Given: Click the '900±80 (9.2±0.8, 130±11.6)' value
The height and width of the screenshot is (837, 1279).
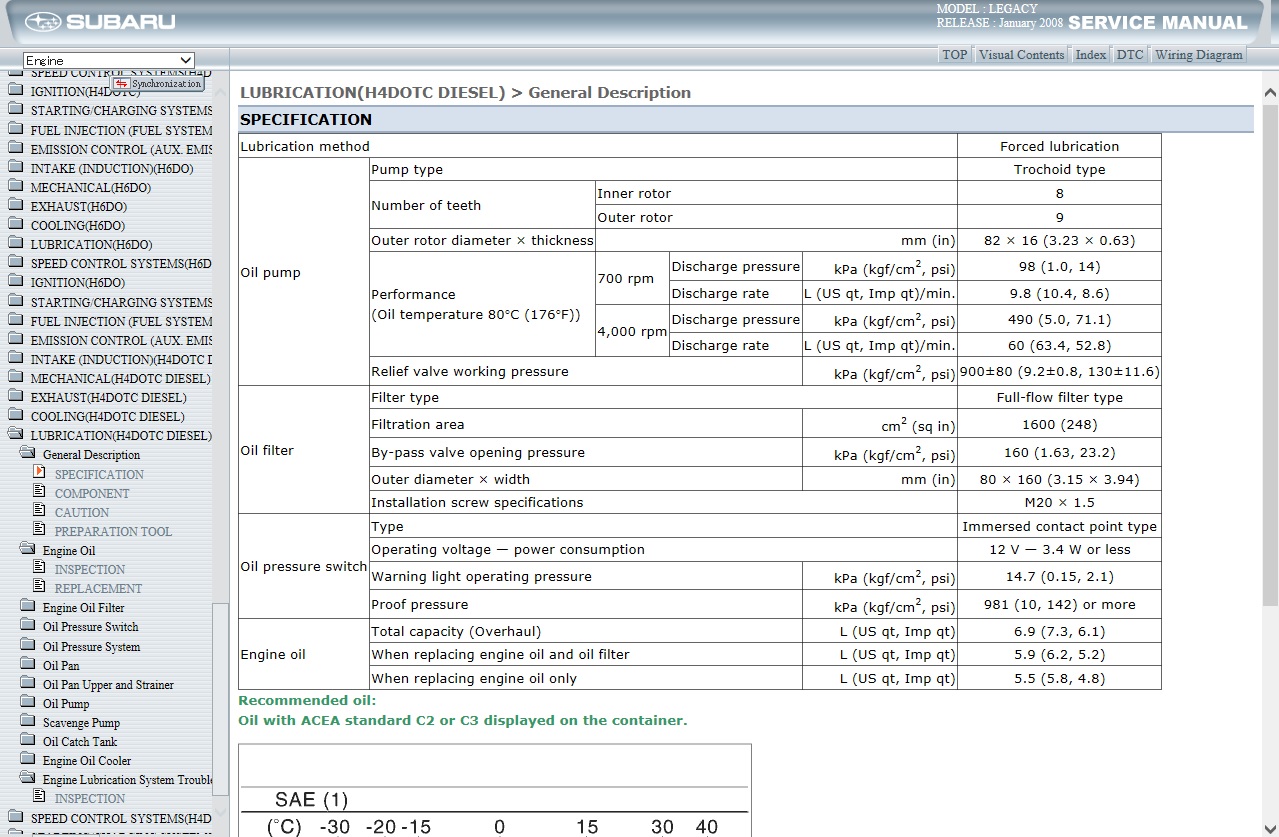Looking at the screenshot, I should [x=1059, y=372].
